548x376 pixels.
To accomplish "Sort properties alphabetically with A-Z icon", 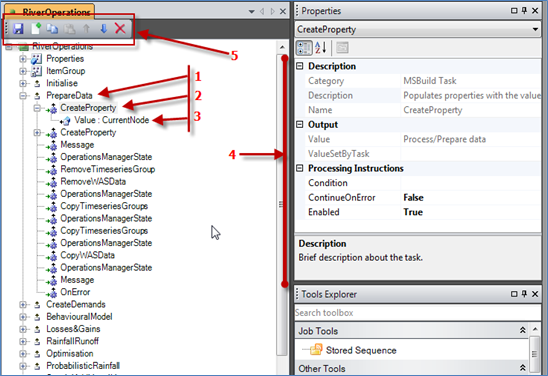I will coord(320,48).
